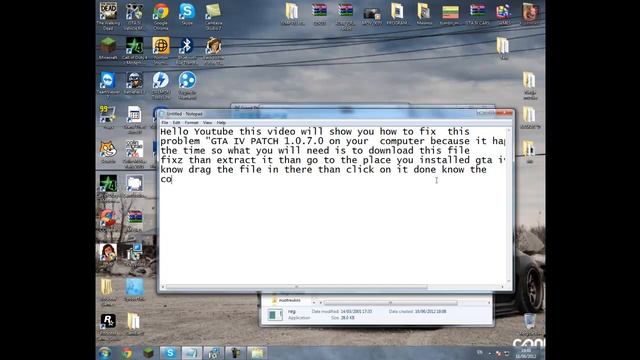Open the Google Chrome desktop shortcut
Screen dimensions: 640x360
pos(160,16)
